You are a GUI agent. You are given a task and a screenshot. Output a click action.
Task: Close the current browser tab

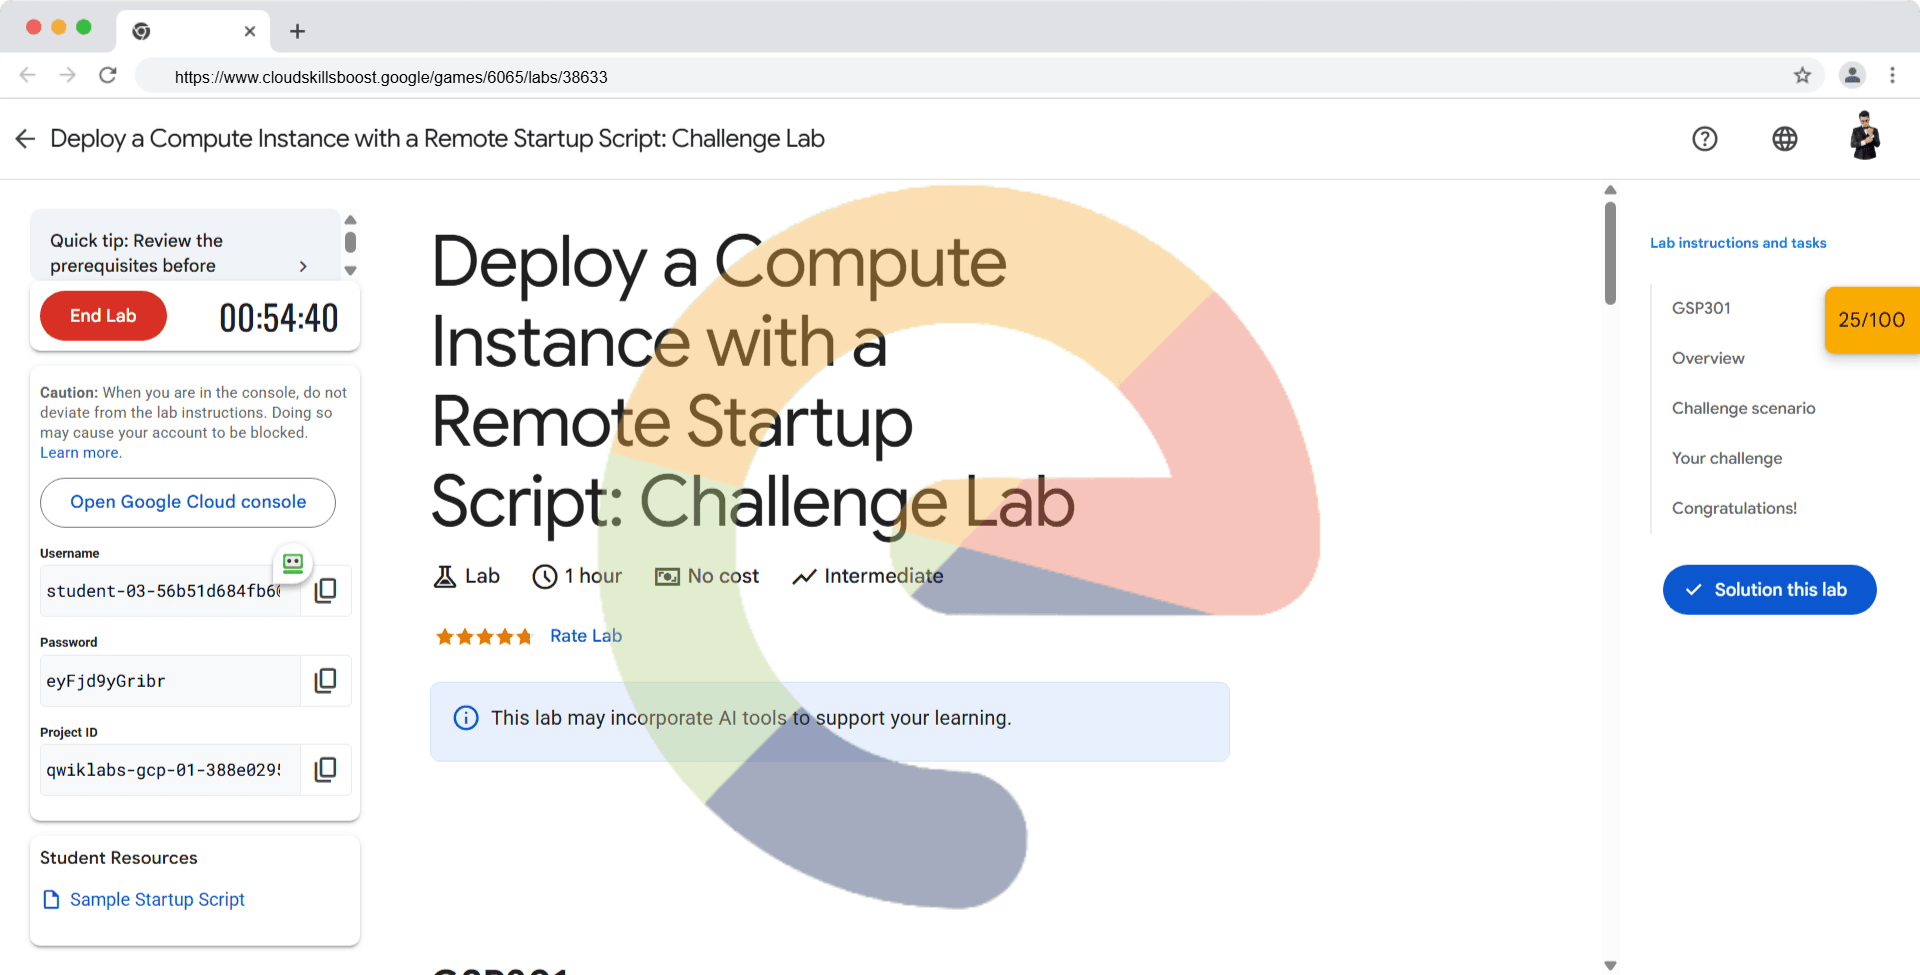click(x=250, y=31)
